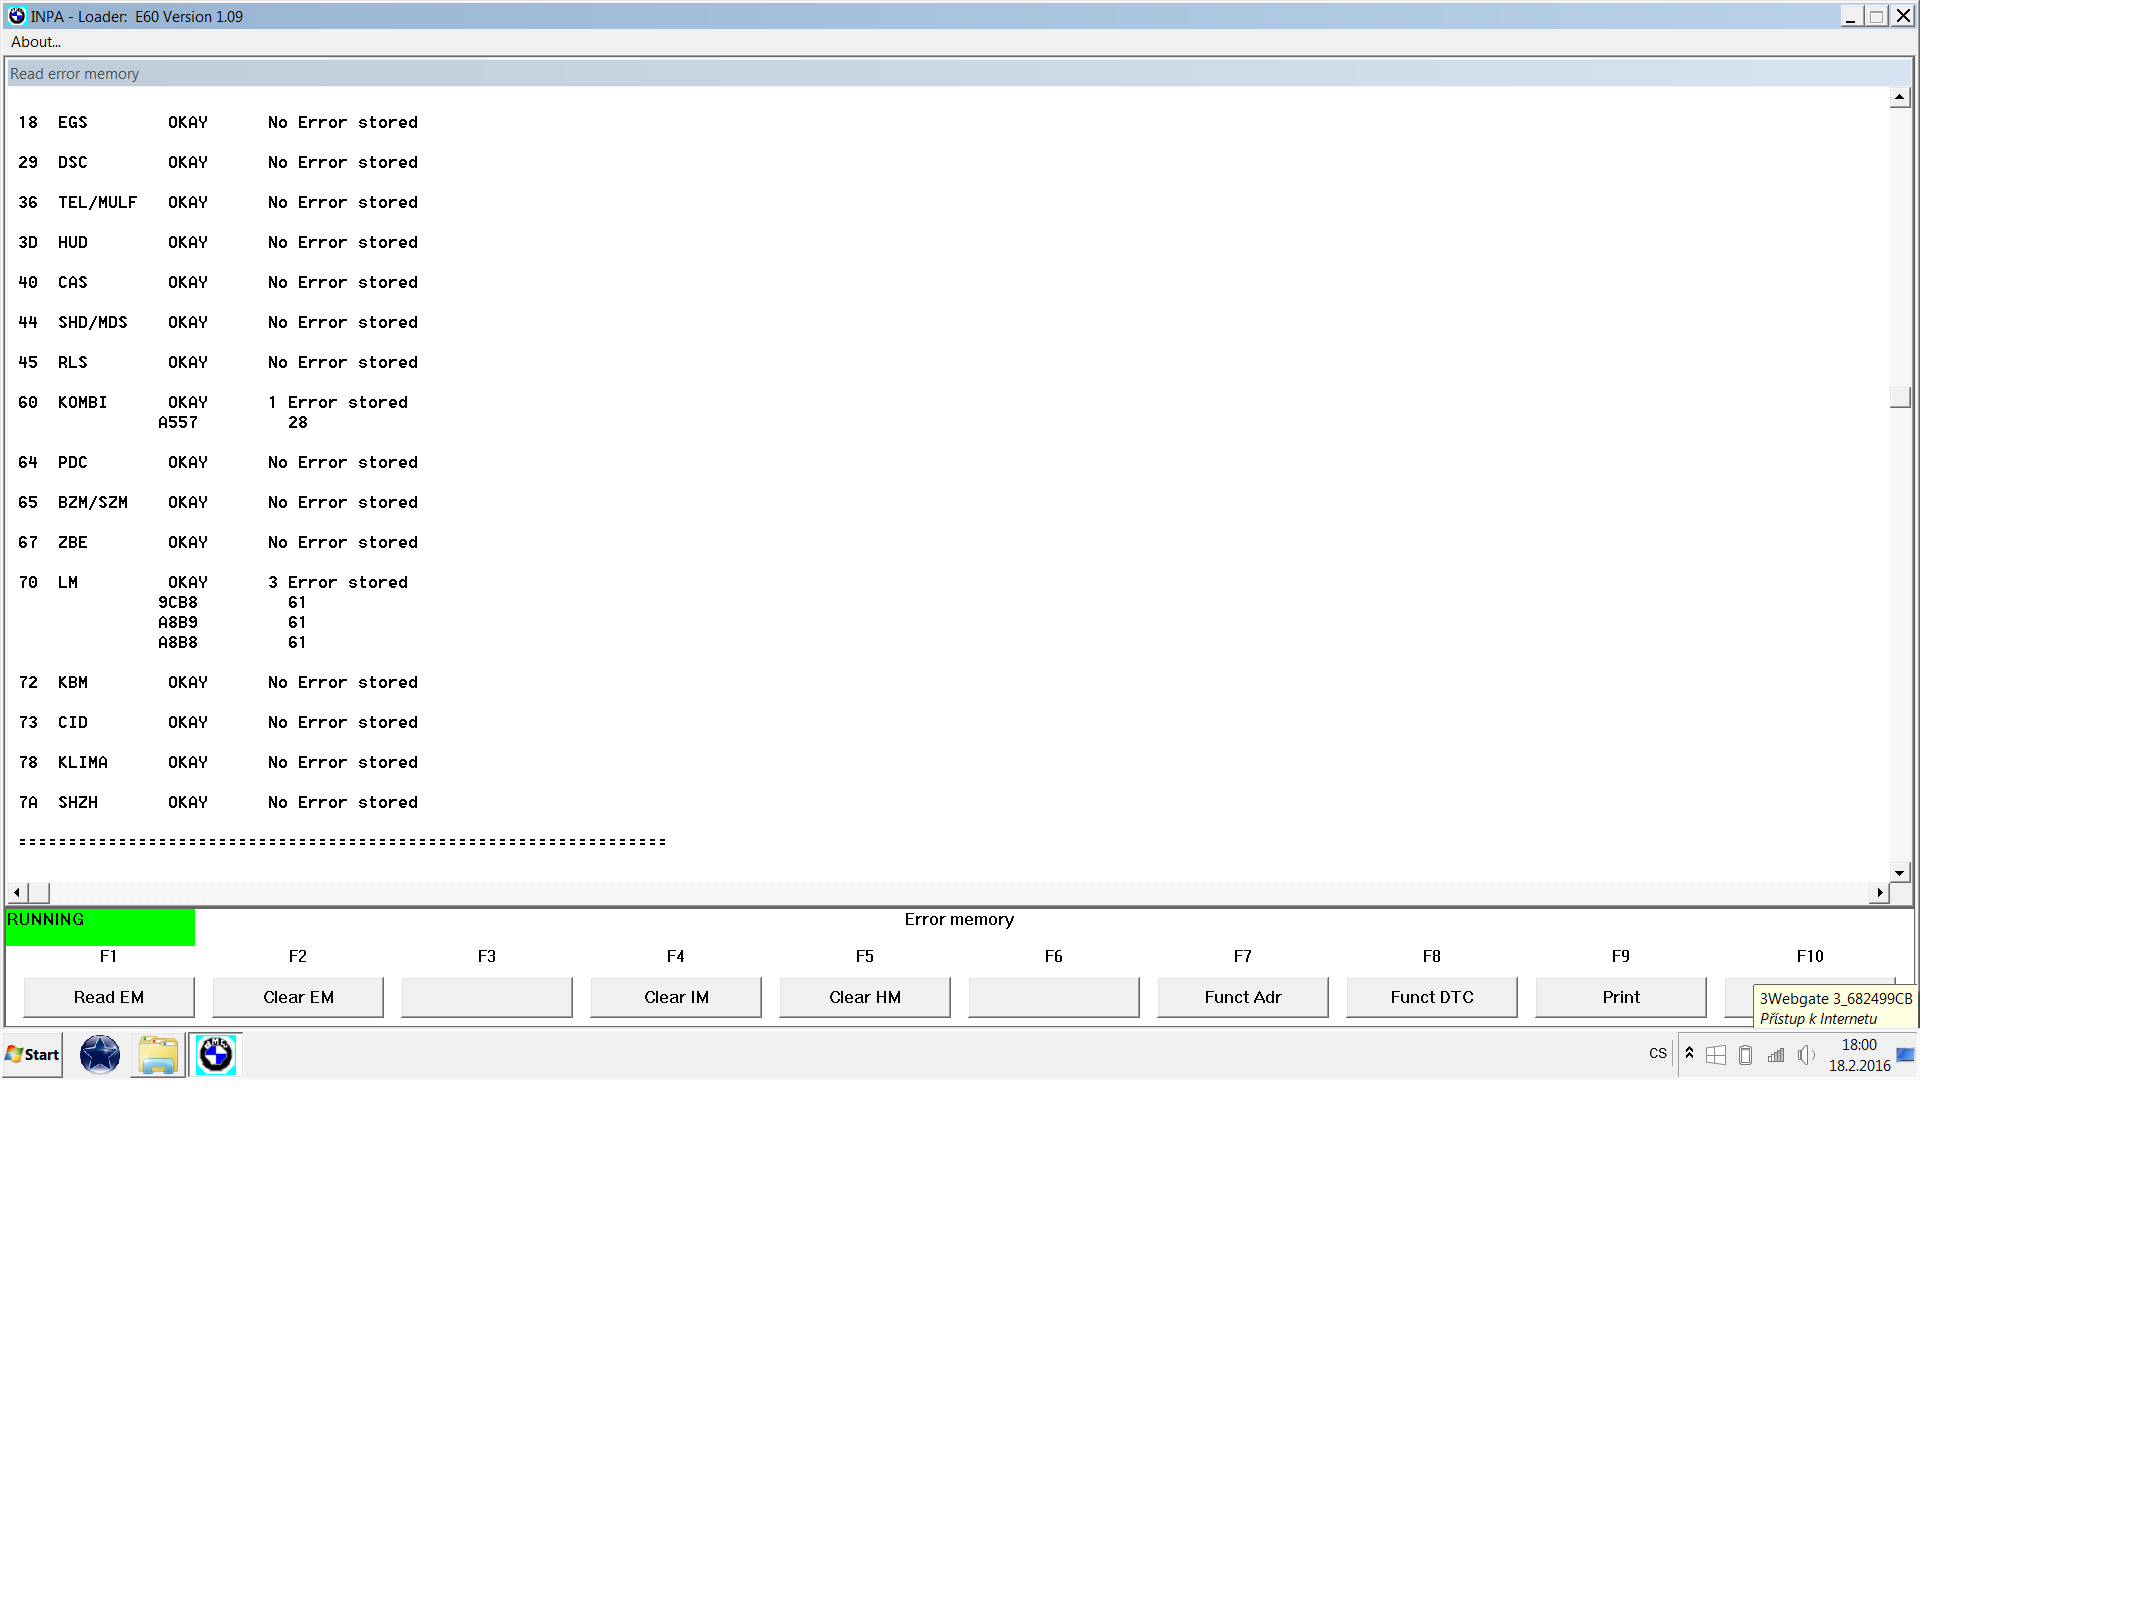Click the Funct DTC button
This screenshot has width=2130, height=1598.
tap(1432, 997)
